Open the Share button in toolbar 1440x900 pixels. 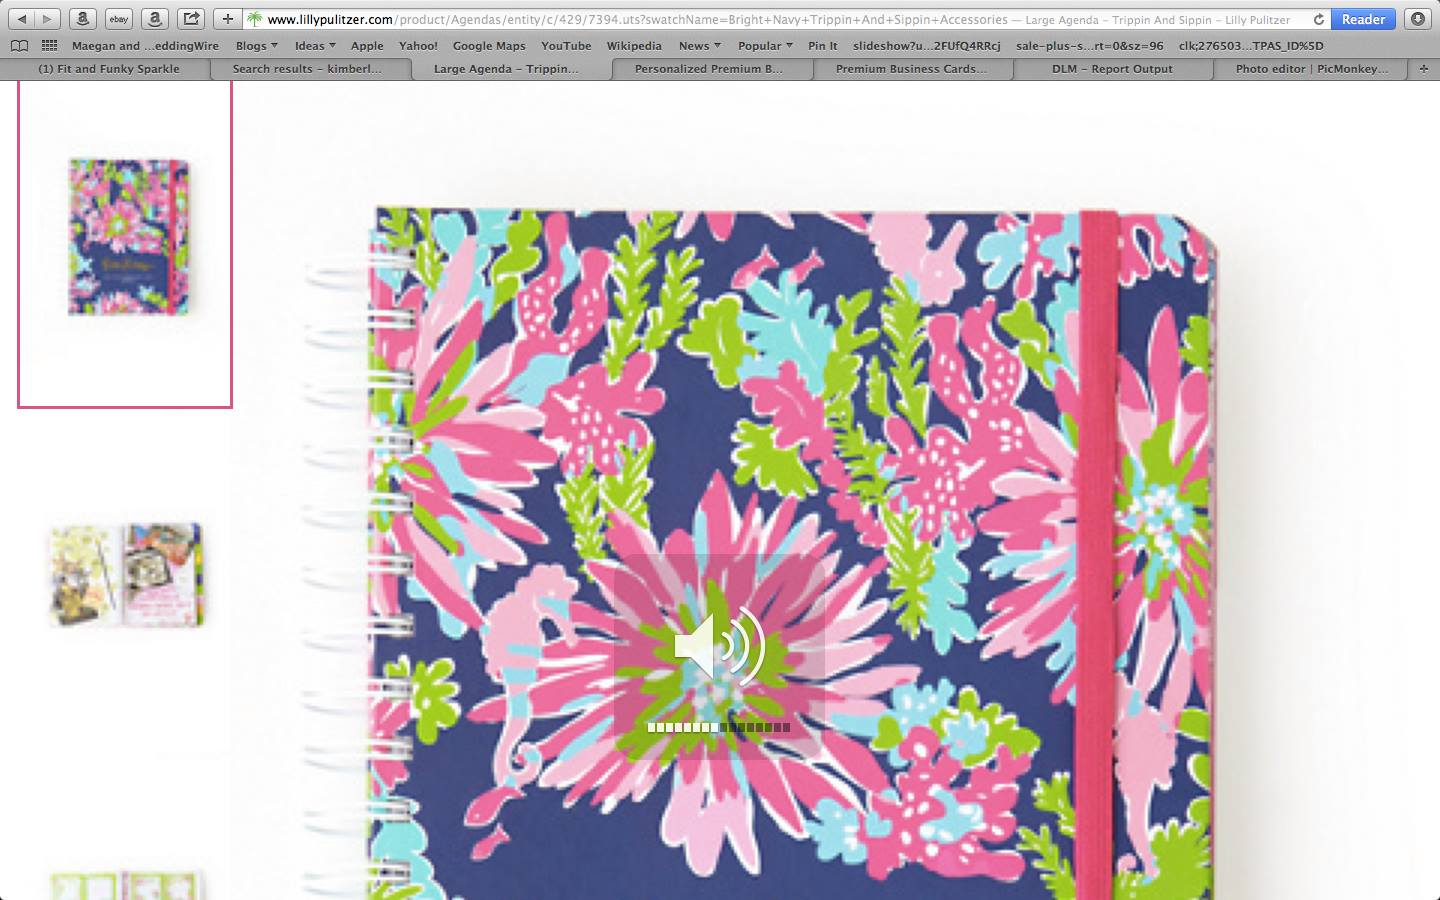click(191, 19)
